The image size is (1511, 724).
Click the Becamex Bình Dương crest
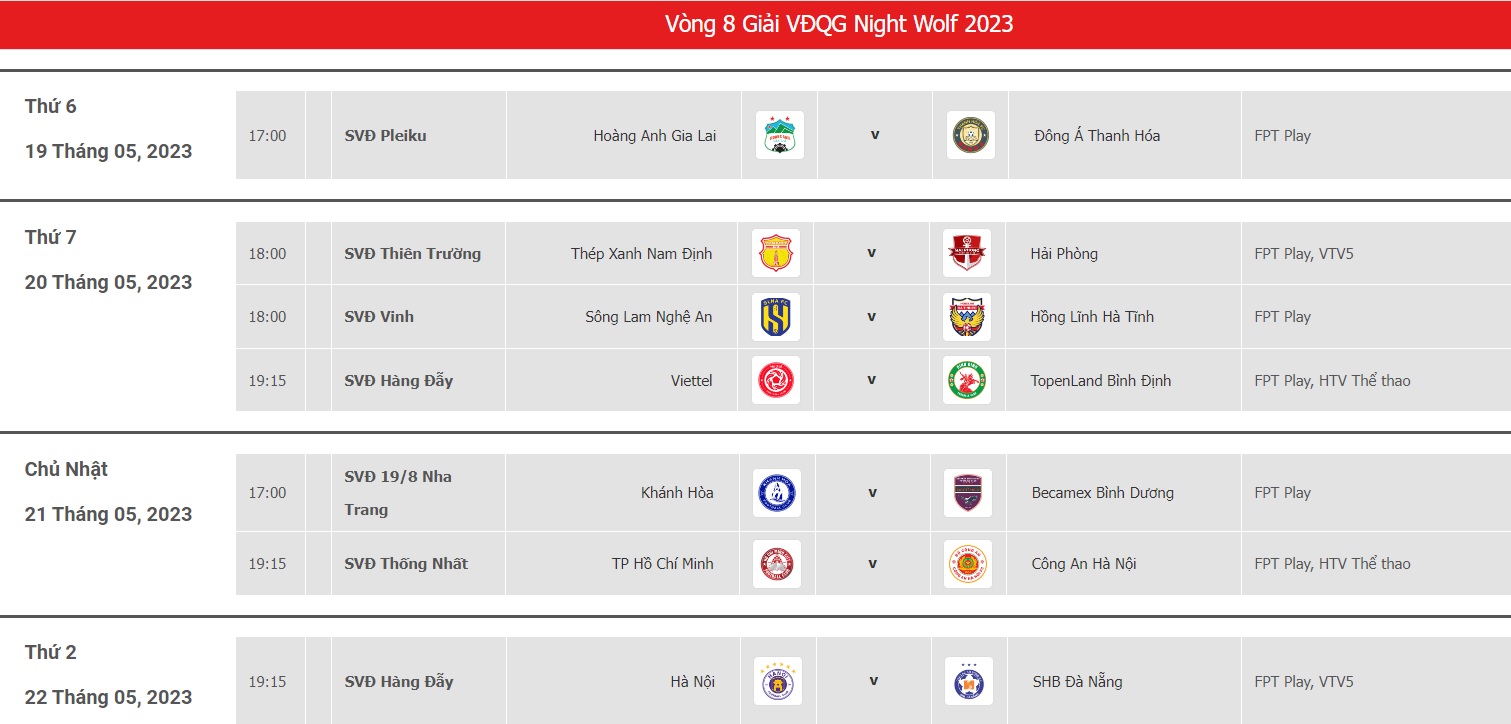(967, 493)
